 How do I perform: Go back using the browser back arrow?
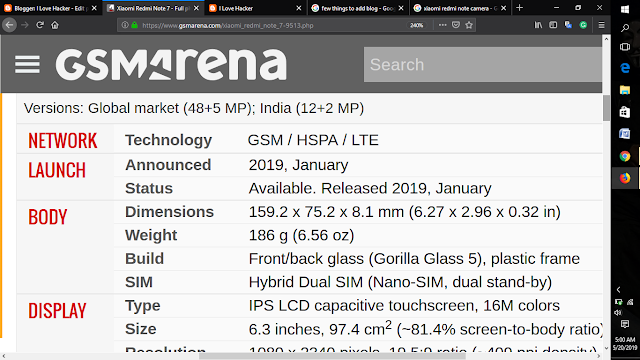9,25
